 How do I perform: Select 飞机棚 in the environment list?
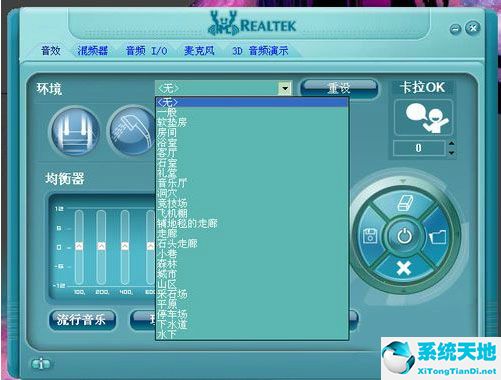(x=252, y=213)
